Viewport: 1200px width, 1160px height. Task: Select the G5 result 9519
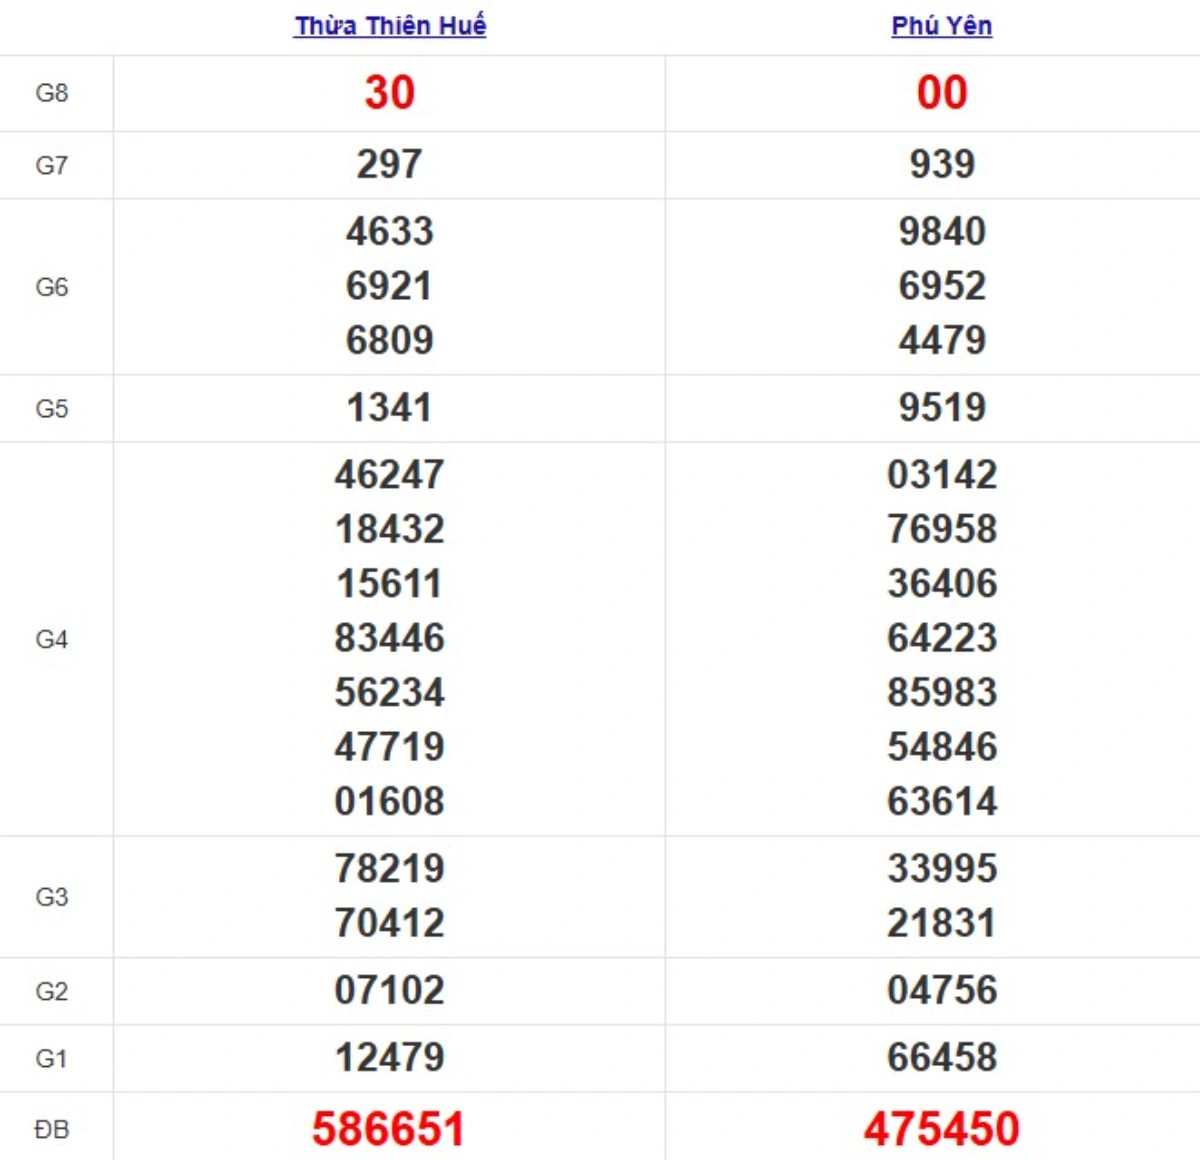[x=942, y=408]
